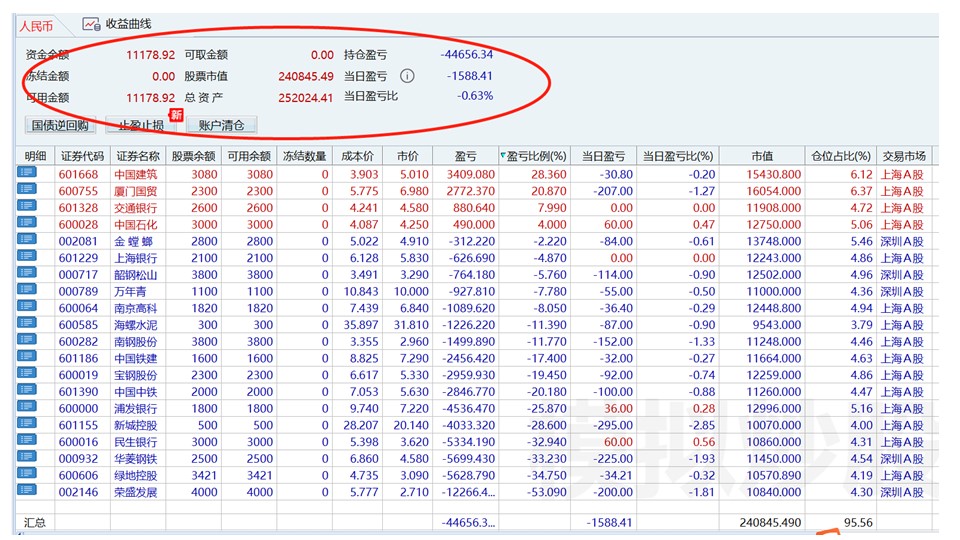
Task: Open details icon for 新城控股 row
Action: (x=27, y=423)
